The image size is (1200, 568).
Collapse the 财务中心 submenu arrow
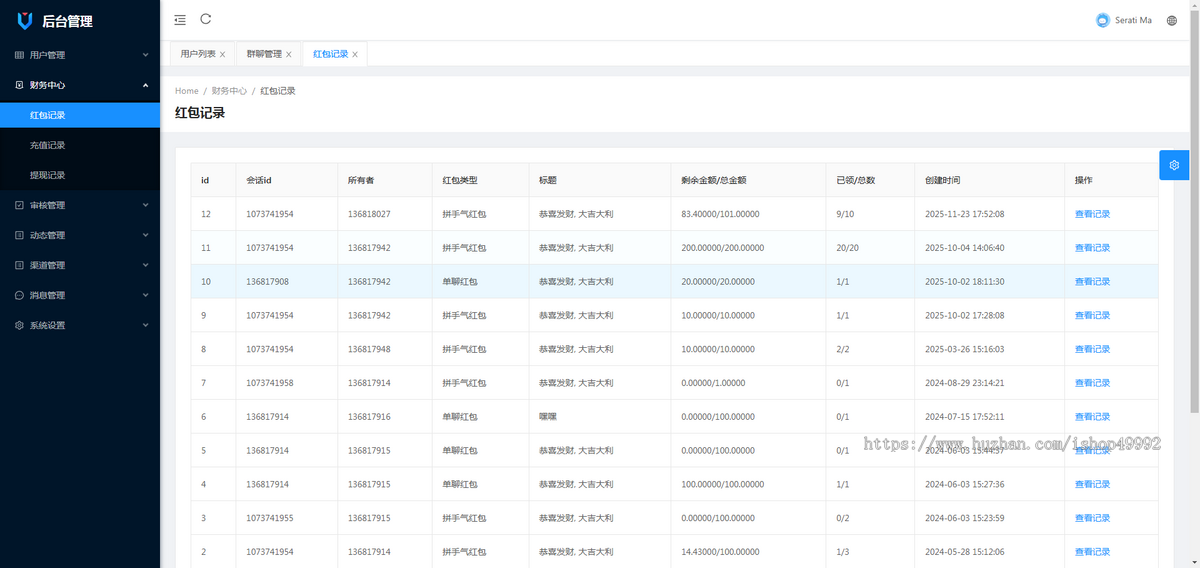(x=145, y=85)
